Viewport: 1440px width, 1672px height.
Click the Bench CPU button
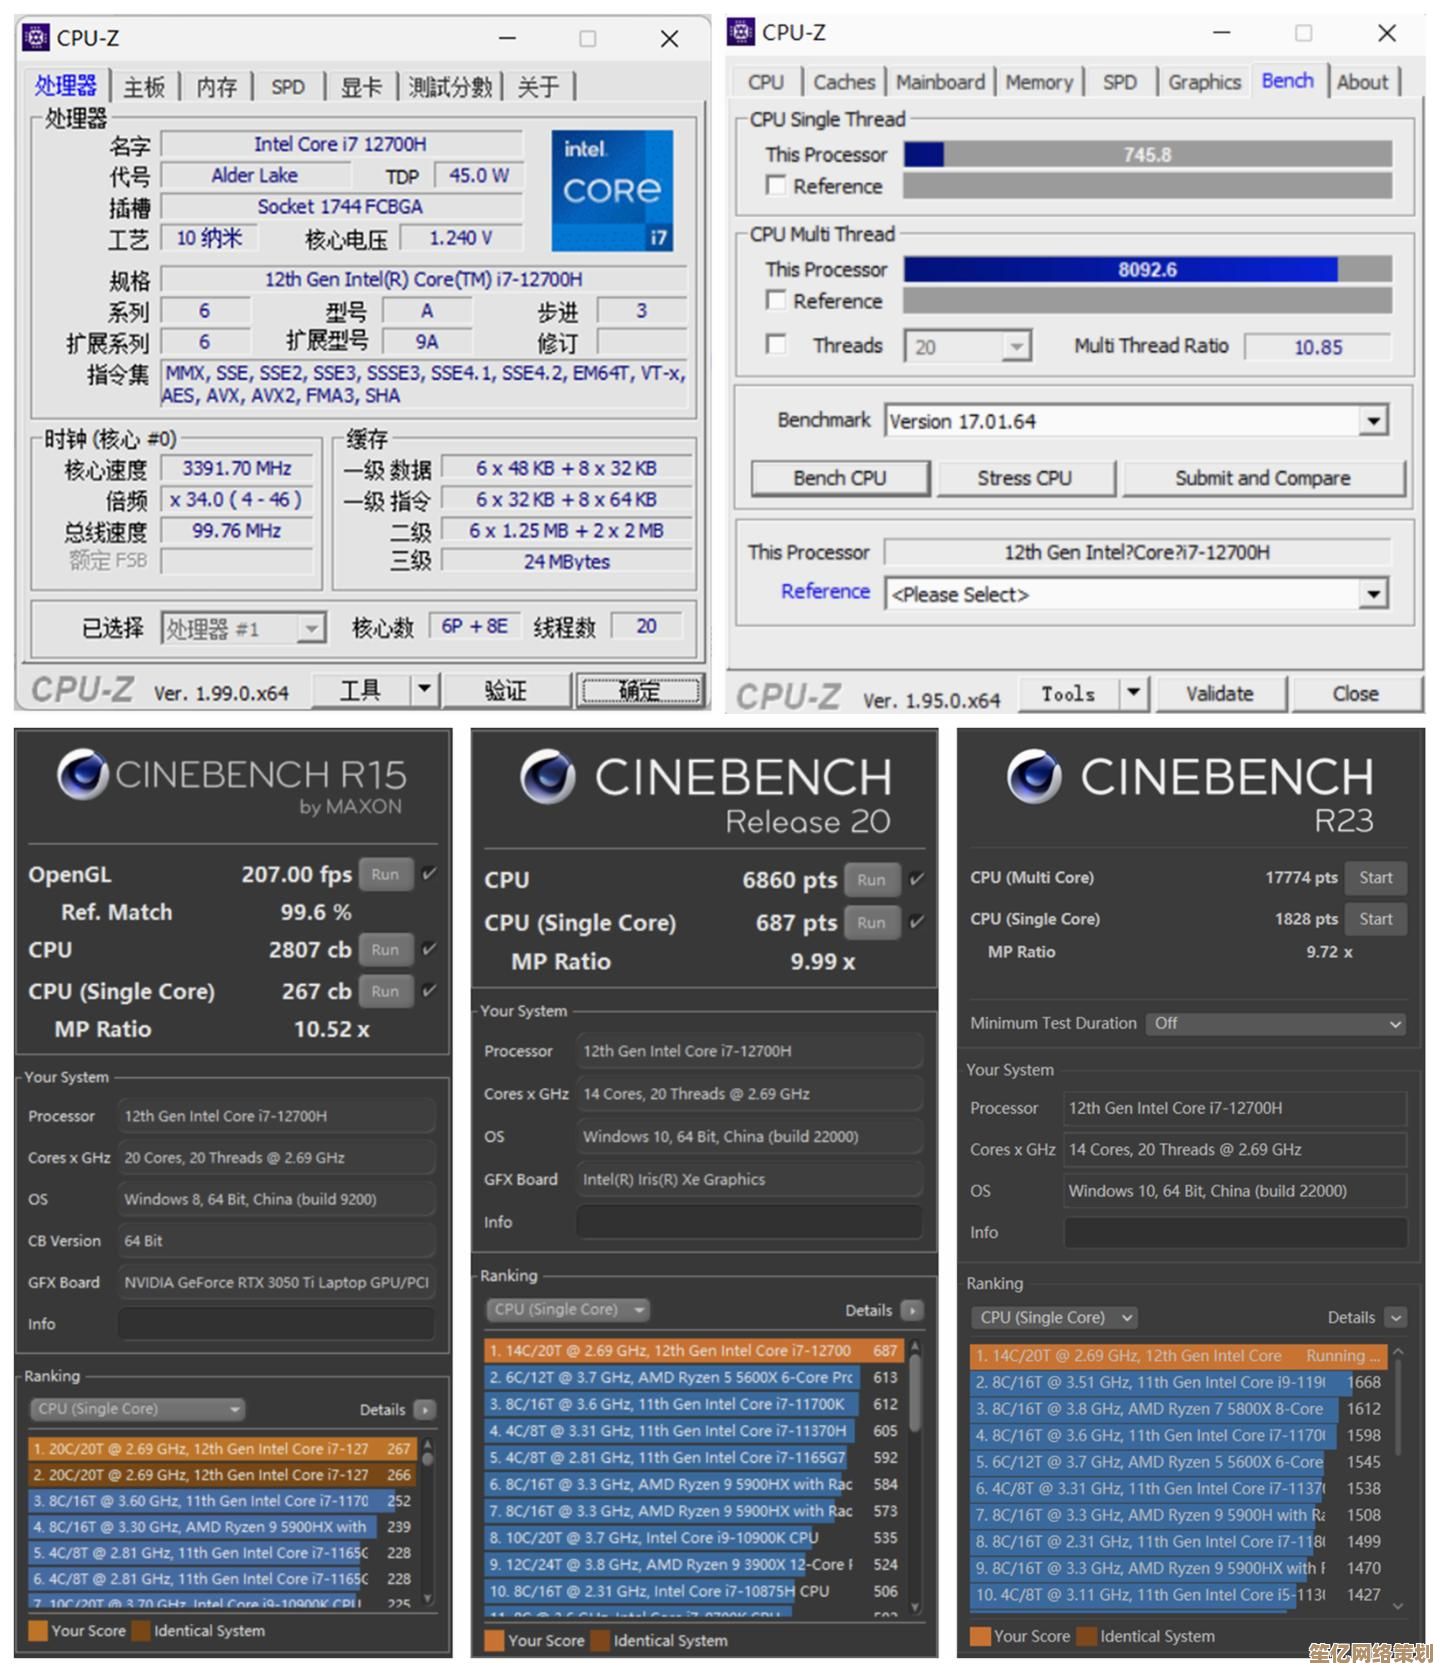tap(840, 478)
